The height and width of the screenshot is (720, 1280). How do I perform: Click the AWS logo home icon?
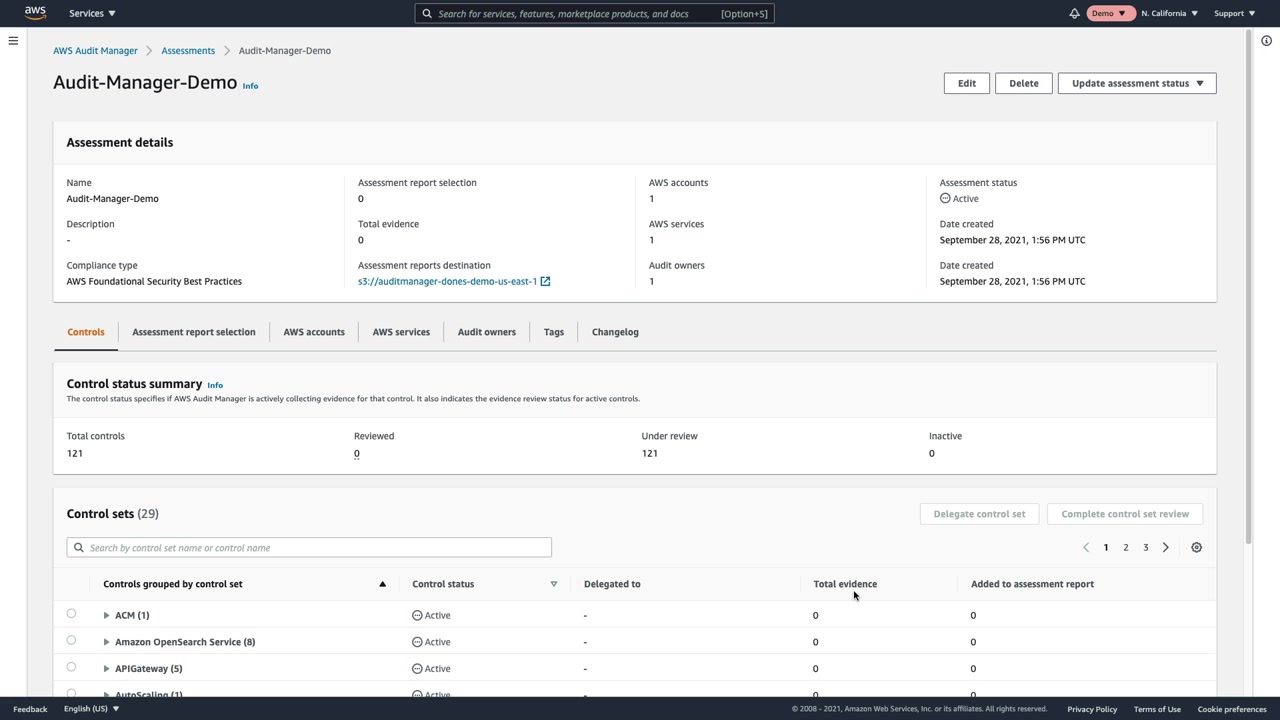coord(35,13)
